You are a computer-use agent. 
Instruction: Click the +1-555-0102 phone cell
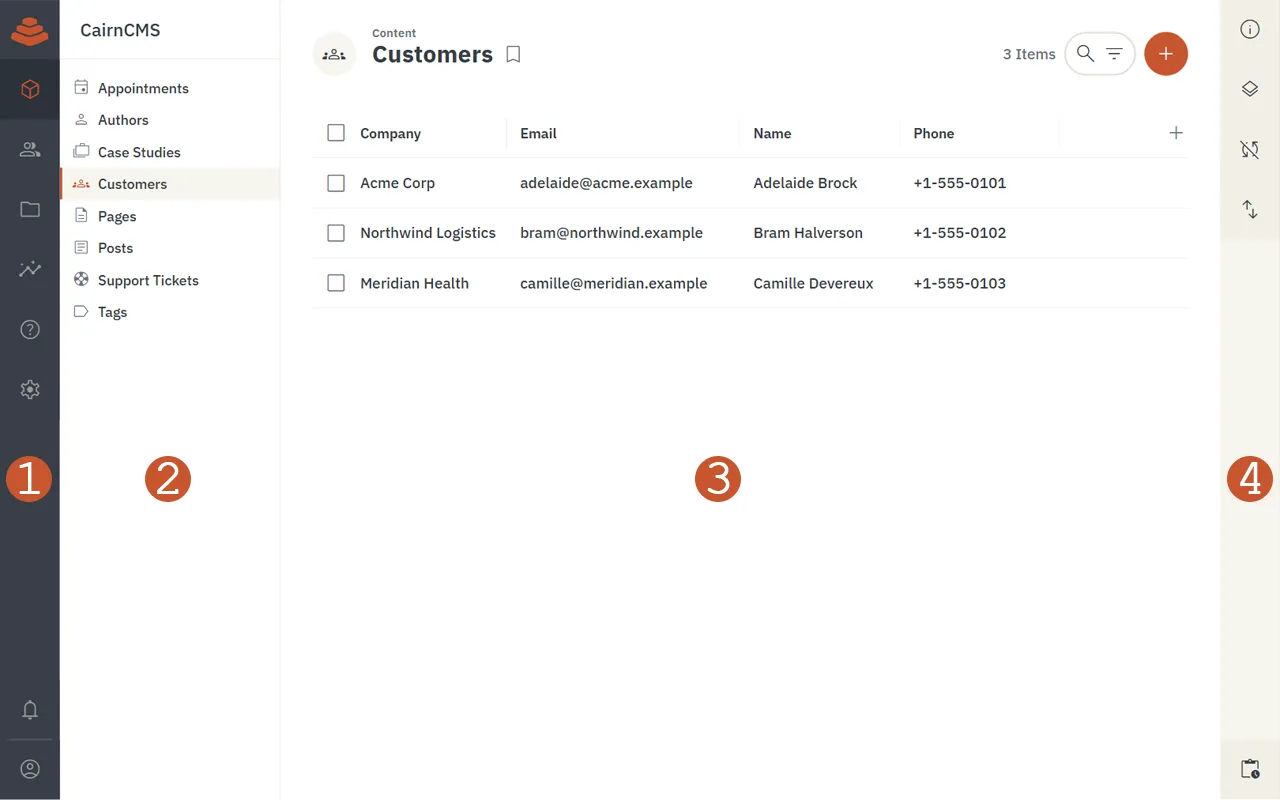pos(959,233)
